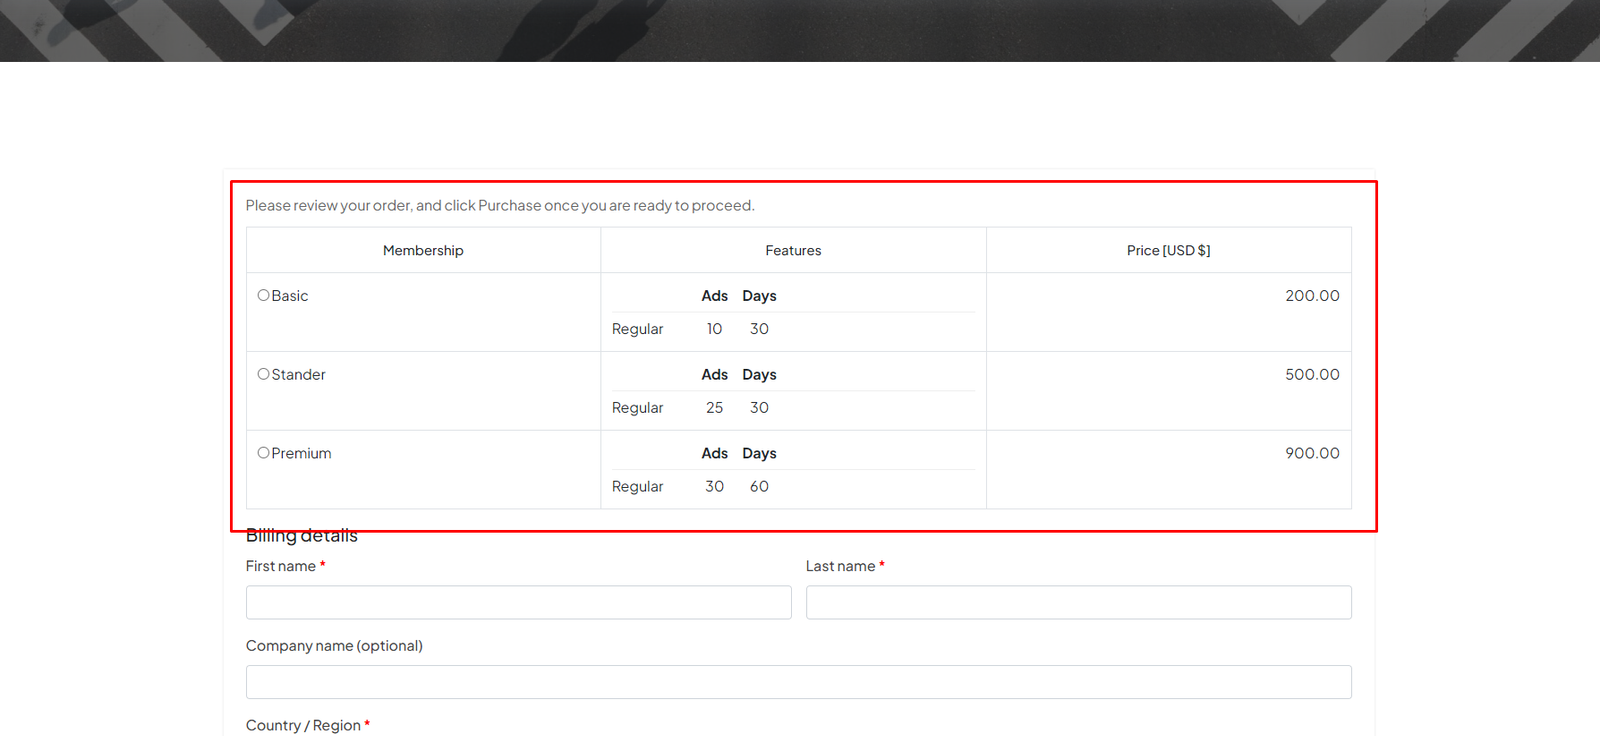Click the Country / Region label
1600x736 pixels.
coord(303,726)
